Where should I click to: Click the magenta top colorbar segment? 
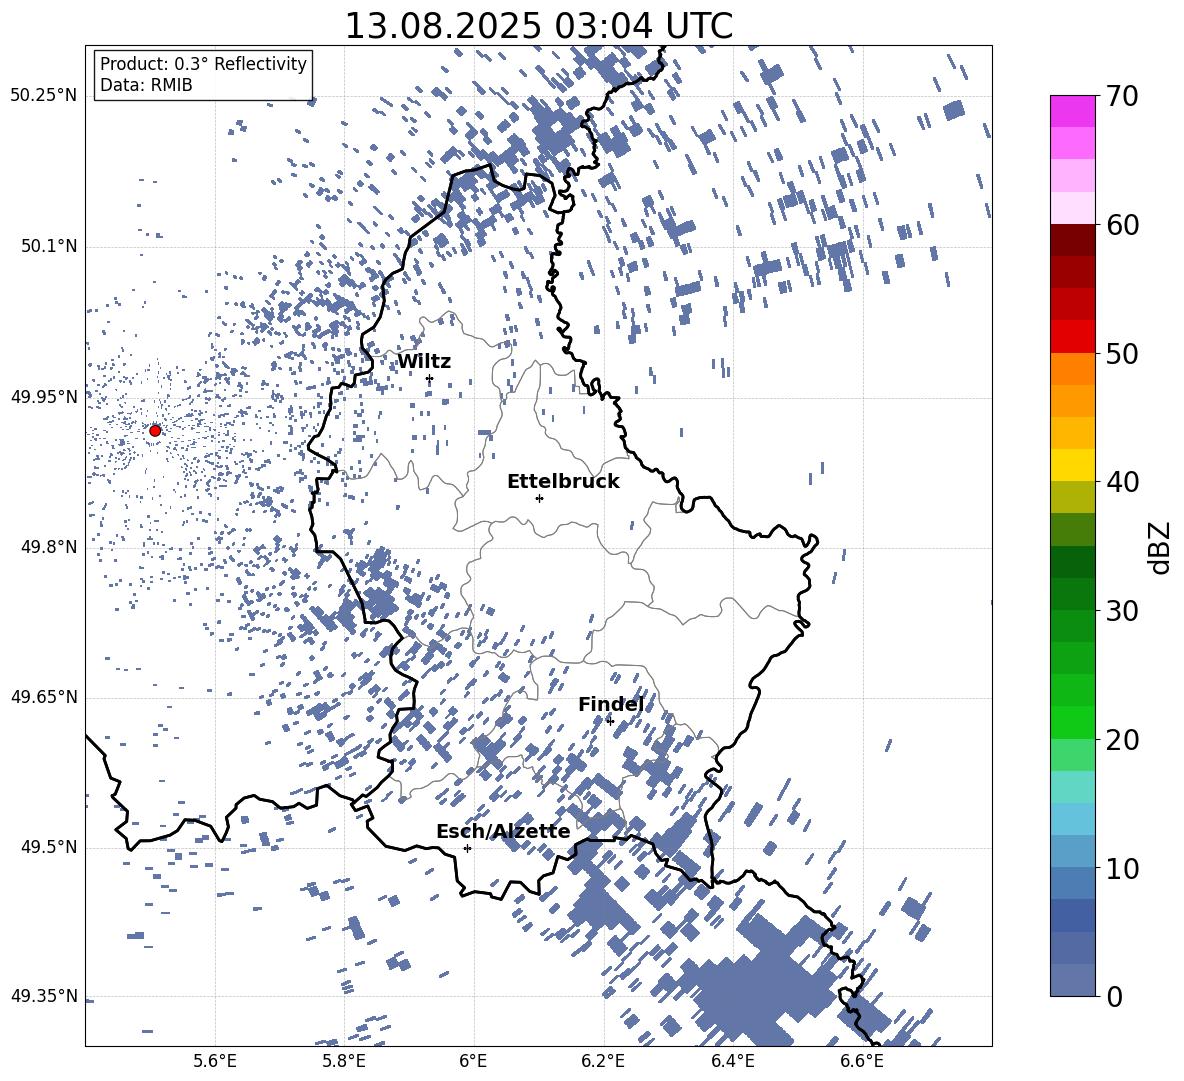[x=1073, y=111]
